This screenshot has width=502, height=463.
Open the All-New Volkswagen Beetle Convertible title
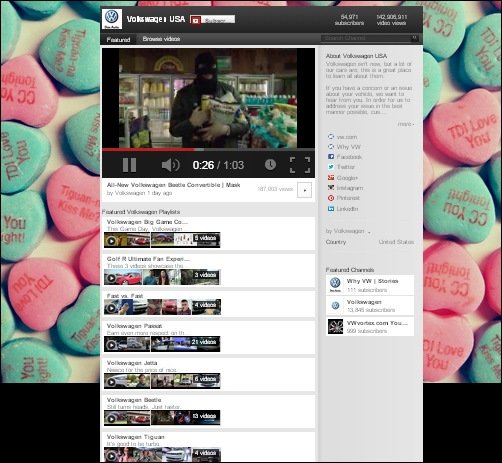point(173,185)
